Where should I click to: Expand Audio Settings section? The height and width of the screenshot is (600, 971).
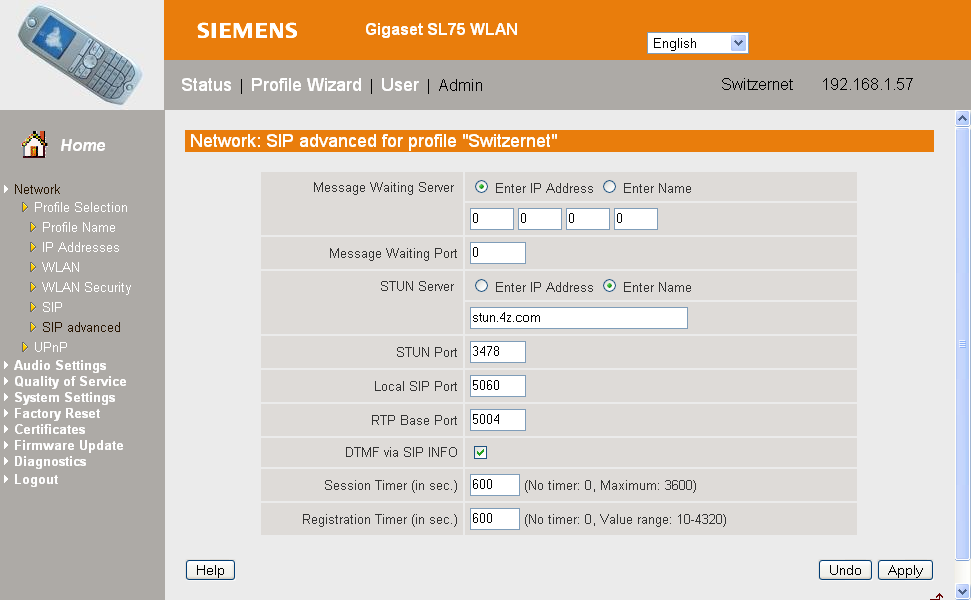point(59,365)
